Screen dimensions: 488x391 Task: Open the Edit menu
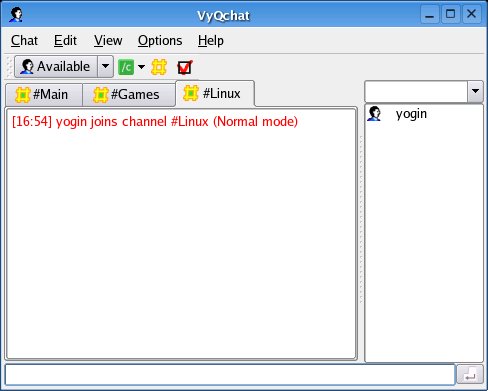[x=65, y=41]
